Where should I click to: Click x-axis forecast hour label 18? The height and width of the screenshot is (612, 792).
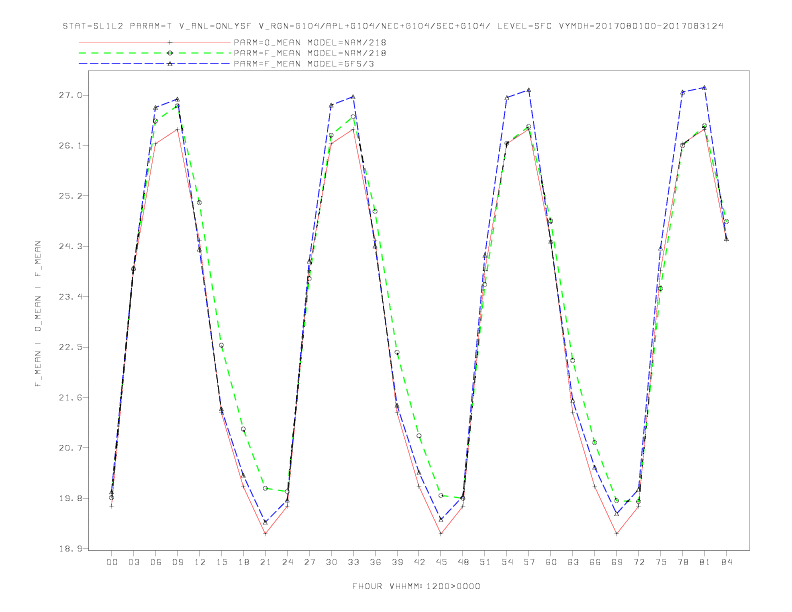pos(243,562)
